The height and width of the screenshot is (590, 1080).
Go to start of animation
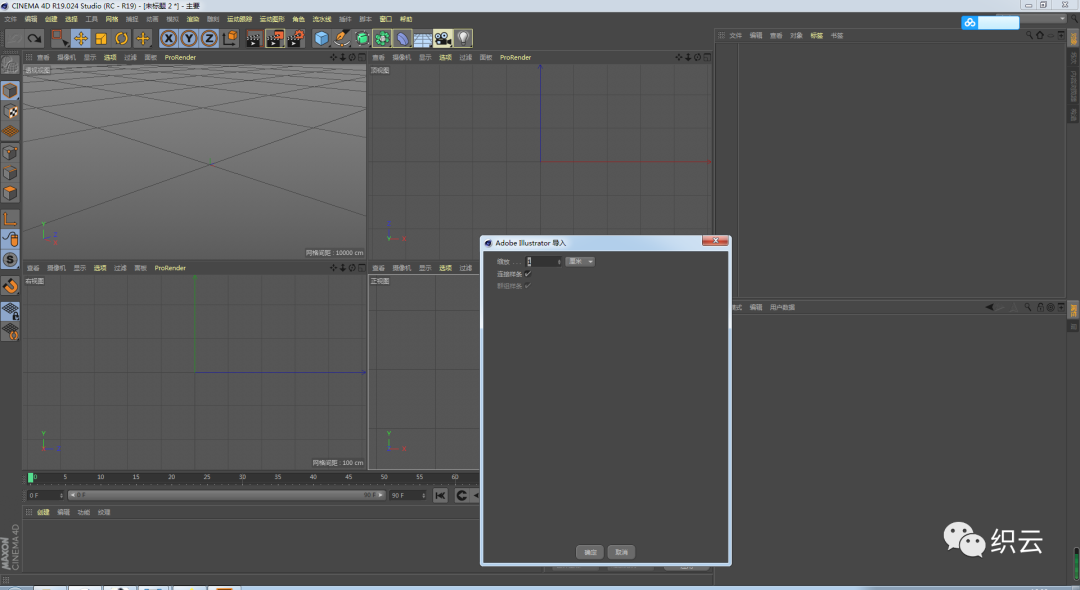pyautogui.click(x=440, y=495)
